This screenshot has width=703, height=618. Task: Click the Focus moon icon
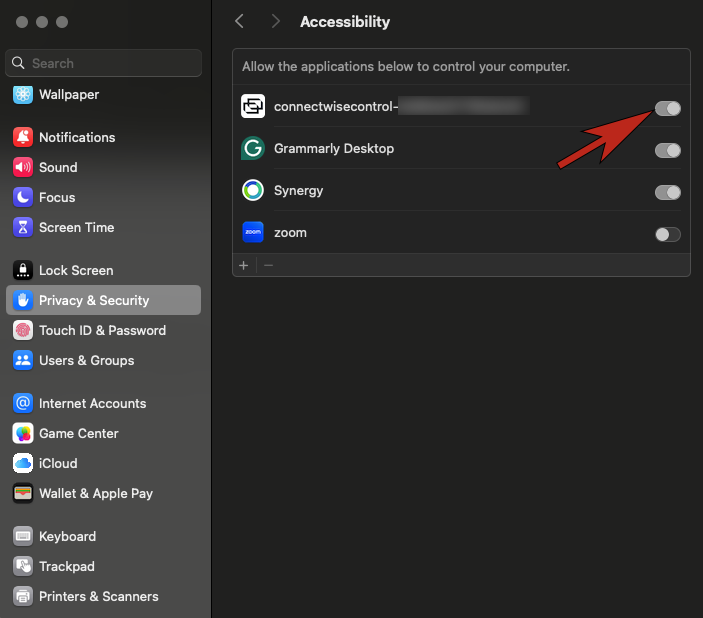22,197
